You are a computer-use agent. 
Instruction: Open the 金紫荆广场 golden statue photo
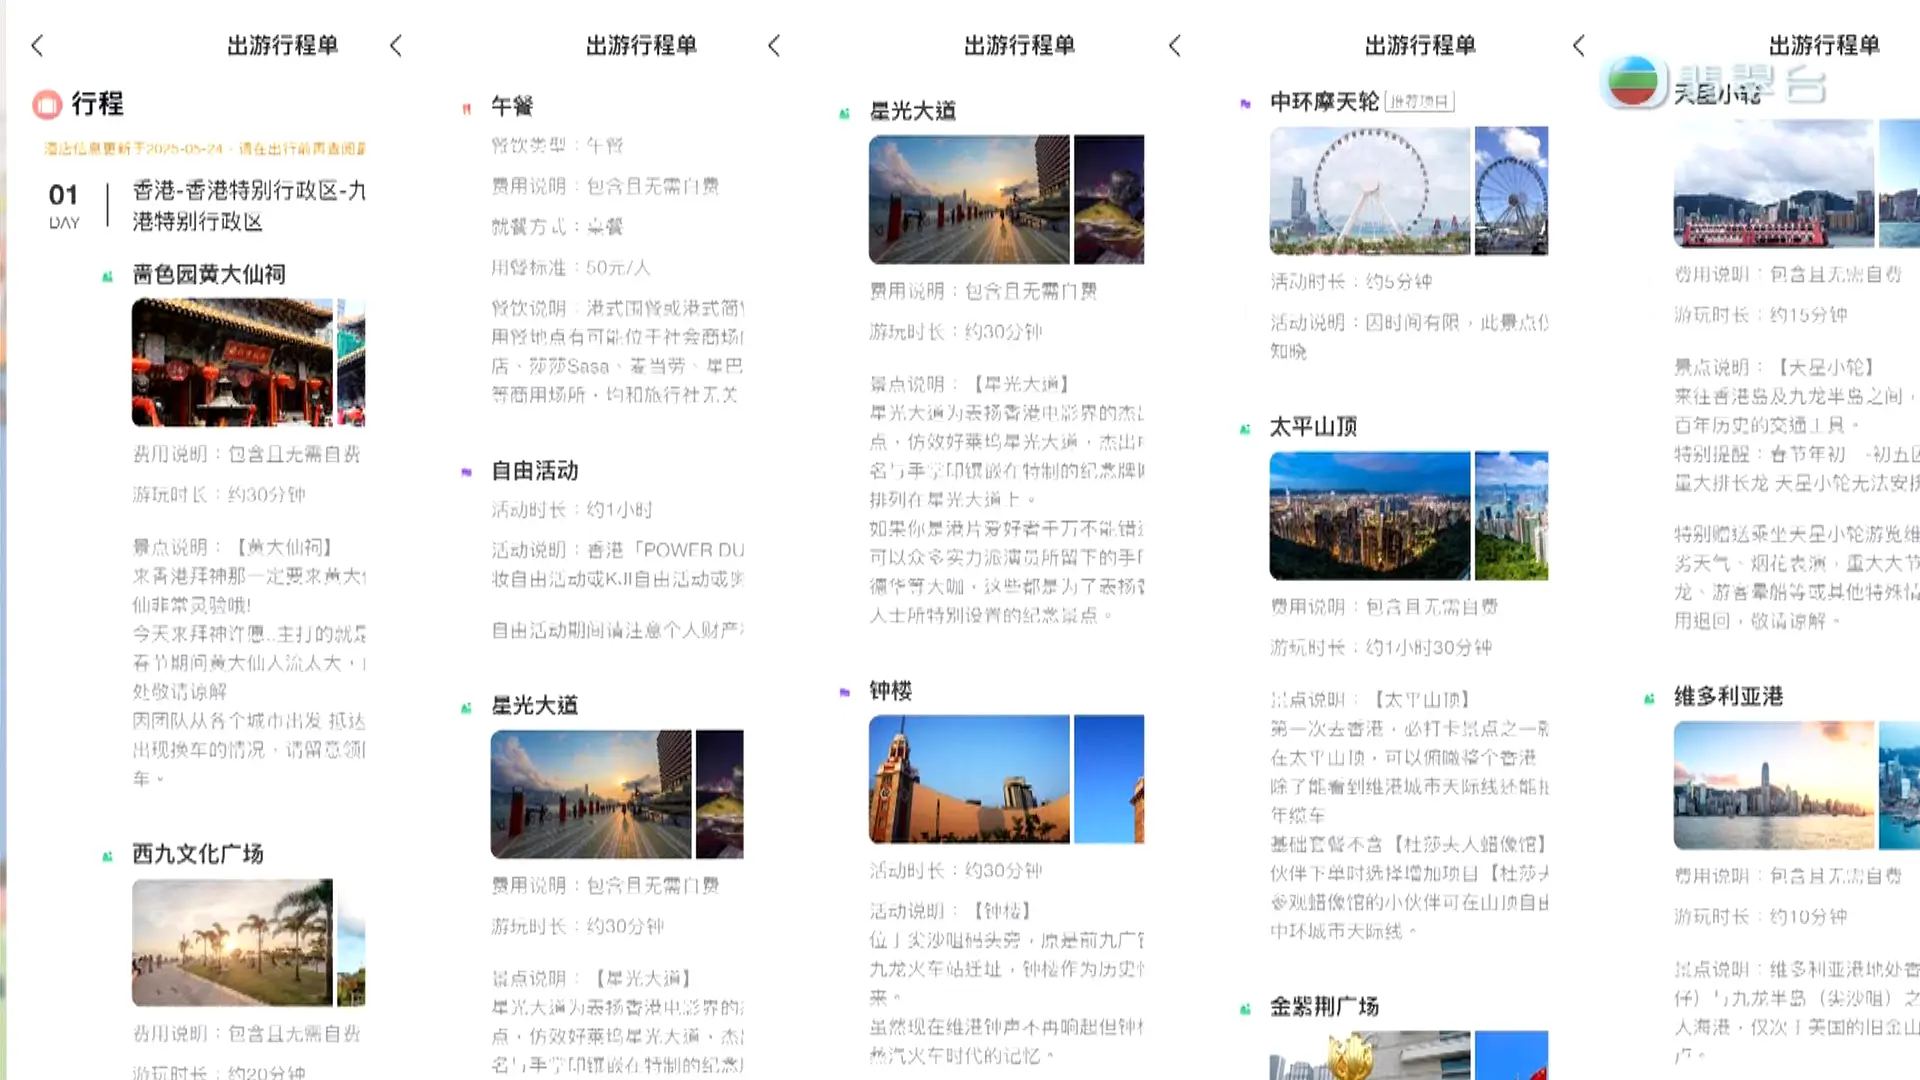coord(1370,1055)
